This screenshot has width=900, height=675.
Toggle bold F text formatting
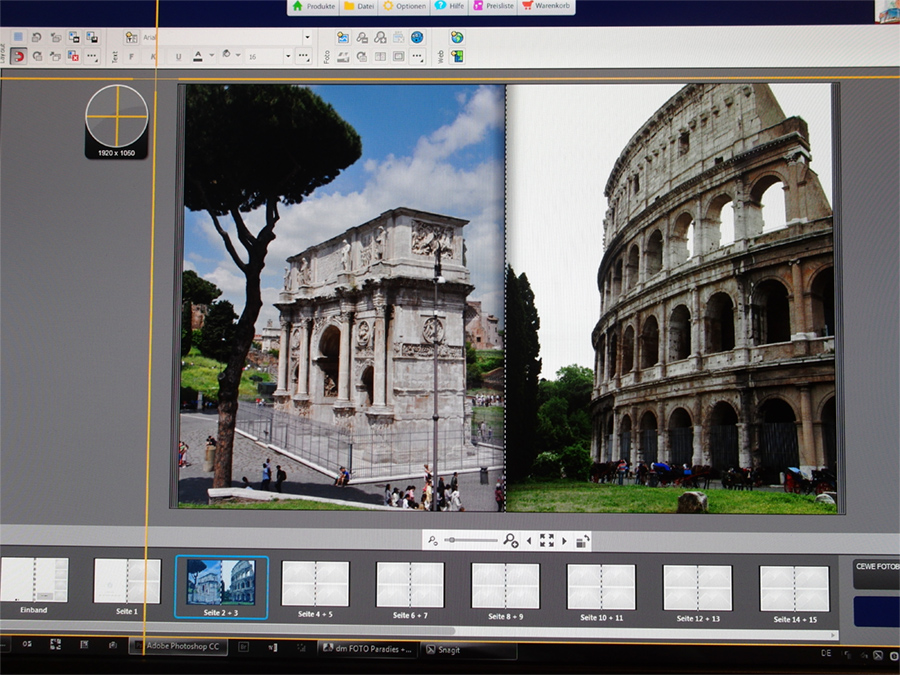(131, 57)
